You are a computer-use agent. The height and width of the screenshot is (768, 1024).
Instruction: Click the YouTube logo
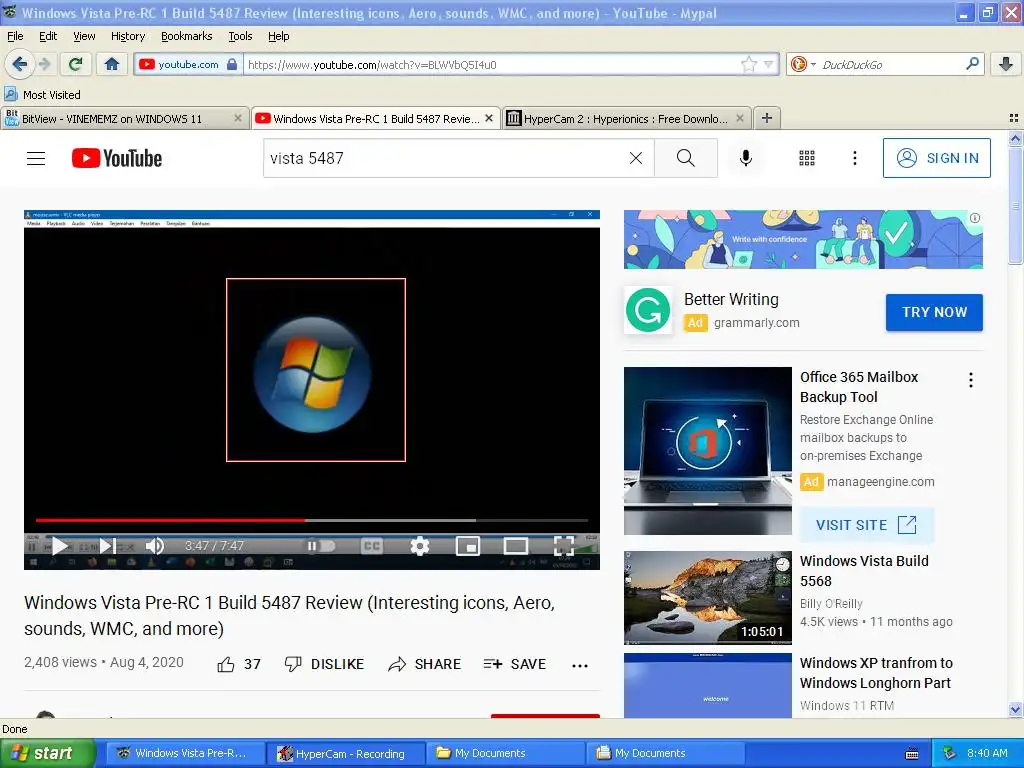[117, 158]
